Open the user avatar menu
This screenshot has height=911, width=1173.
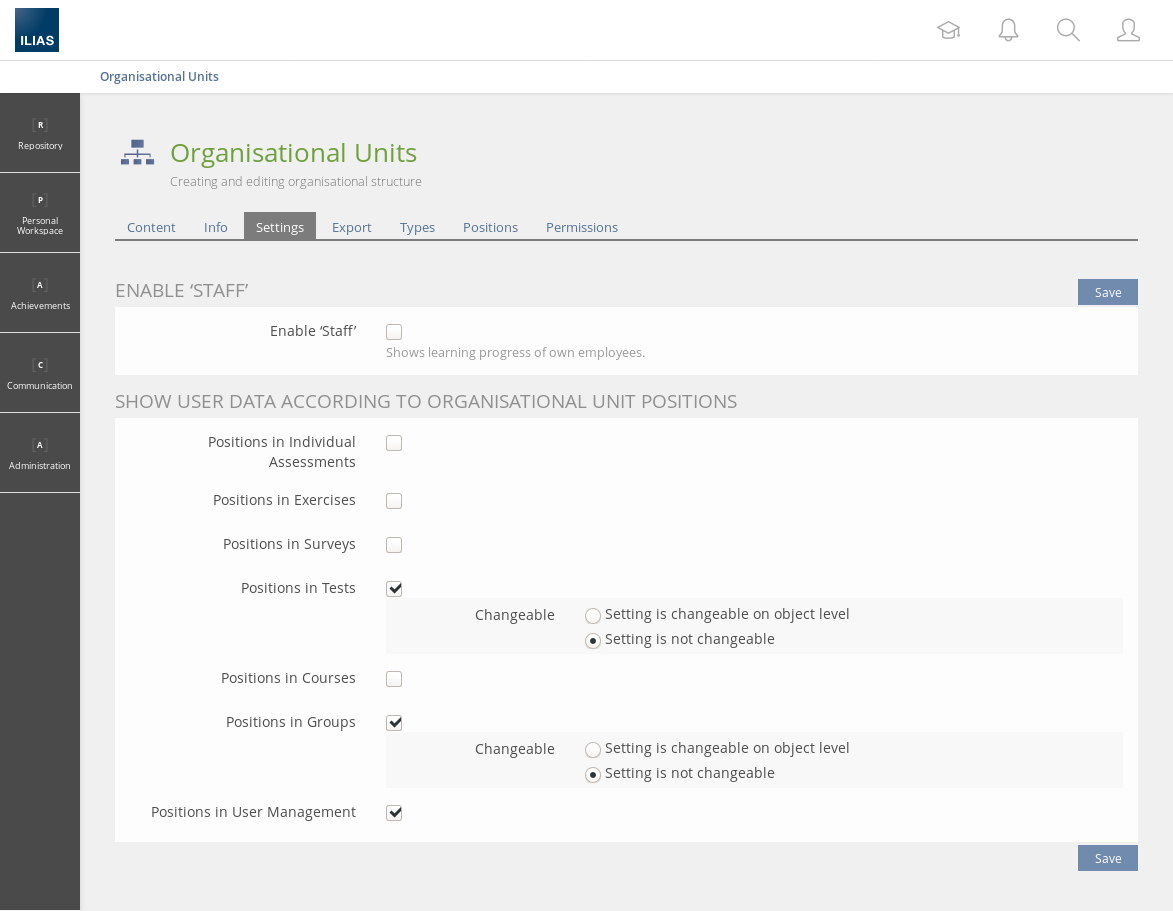[1128, 30]
